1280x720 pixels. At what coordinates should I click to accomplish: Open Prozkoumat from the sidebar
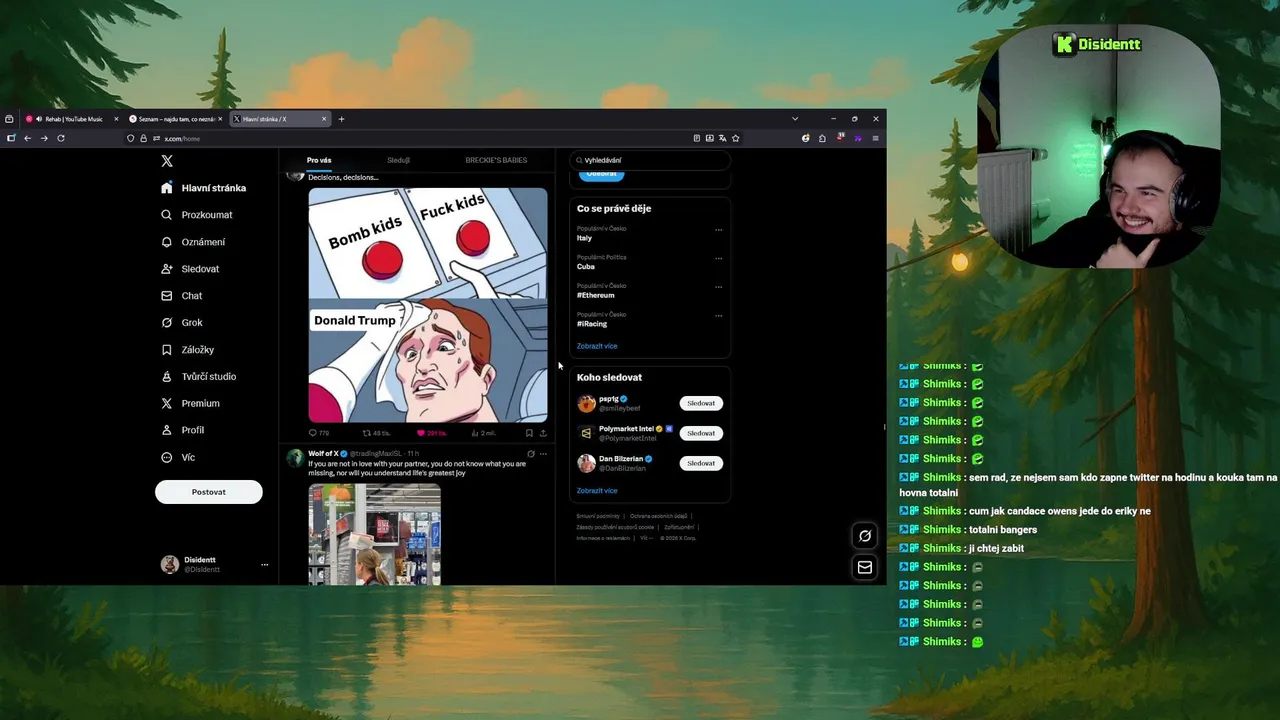click(x=197, y=215)
